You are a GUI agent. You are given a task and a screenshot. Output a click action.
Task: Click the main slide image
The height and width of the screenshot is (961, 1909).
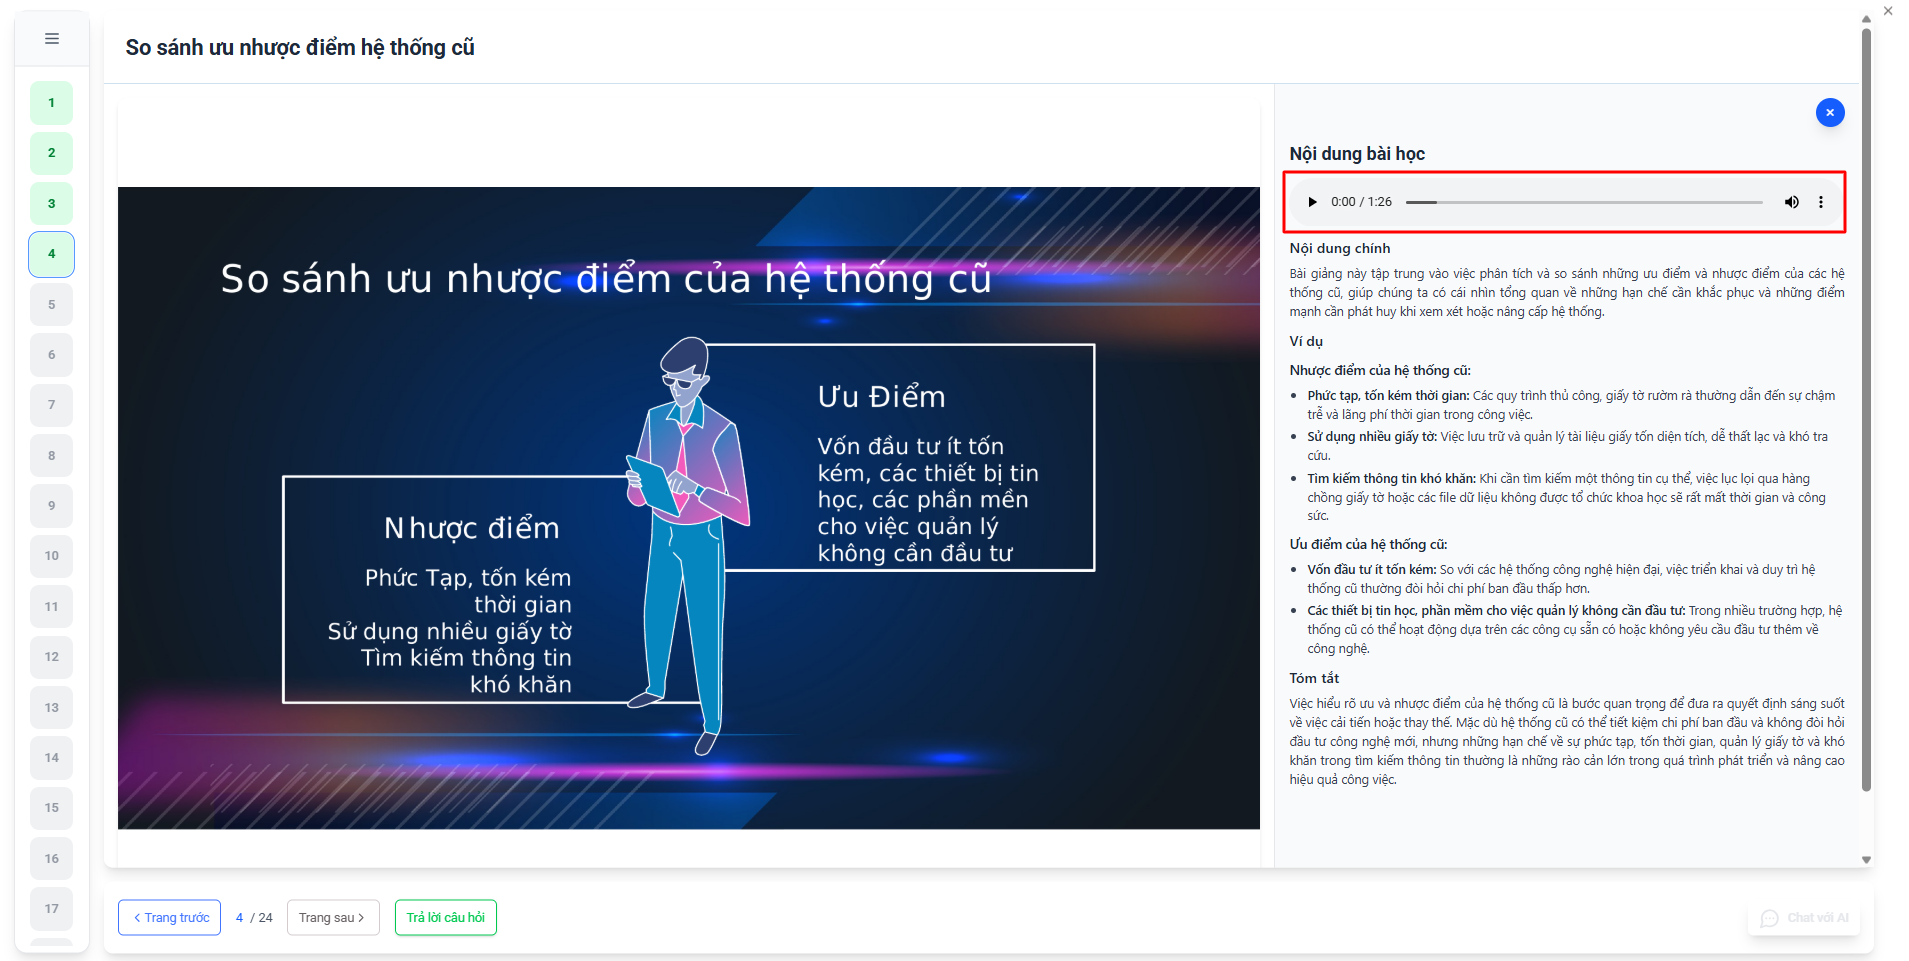coord(688,508)
